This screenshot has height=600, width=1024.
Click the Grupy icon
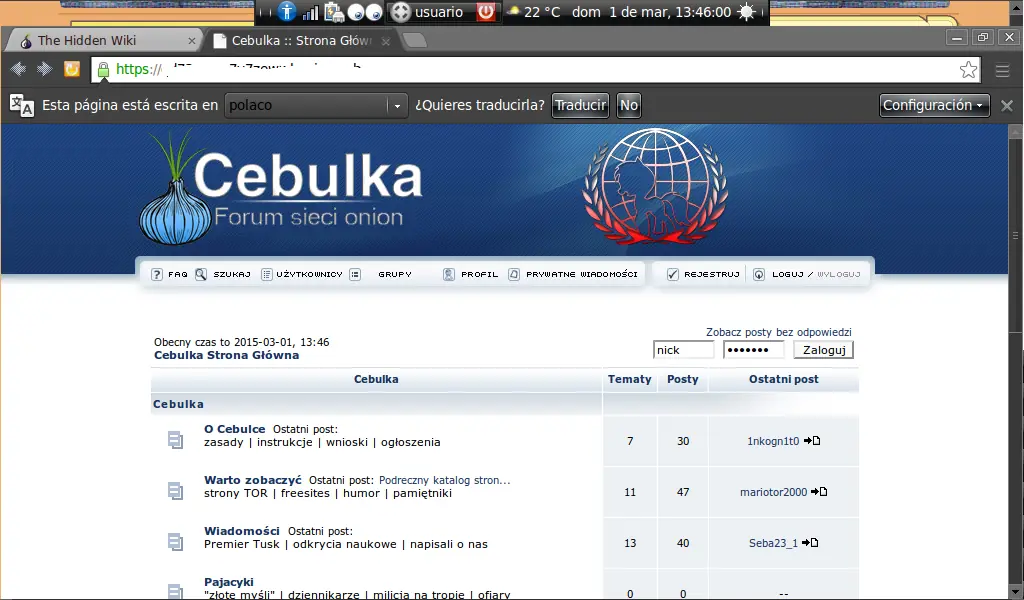(355, 274)
